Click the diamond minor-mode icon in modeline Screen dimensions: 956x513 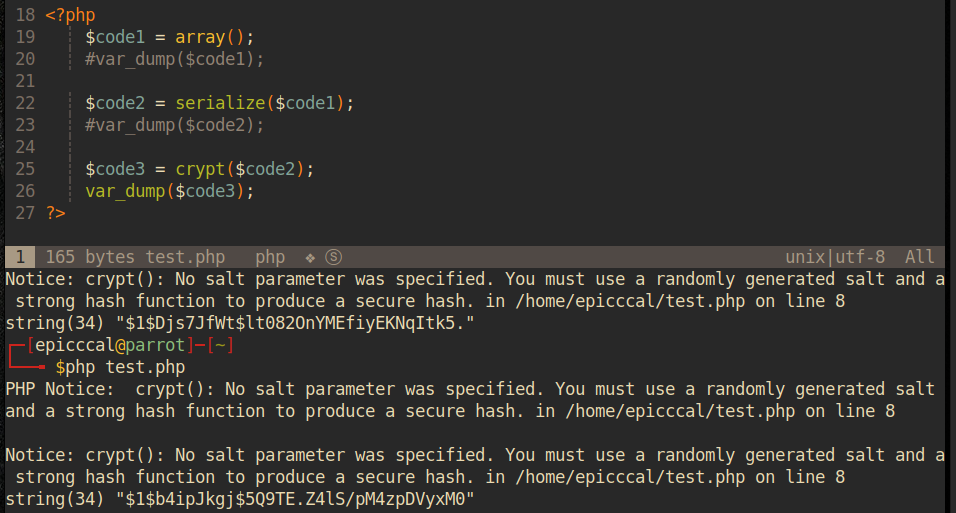coord(310,257)
